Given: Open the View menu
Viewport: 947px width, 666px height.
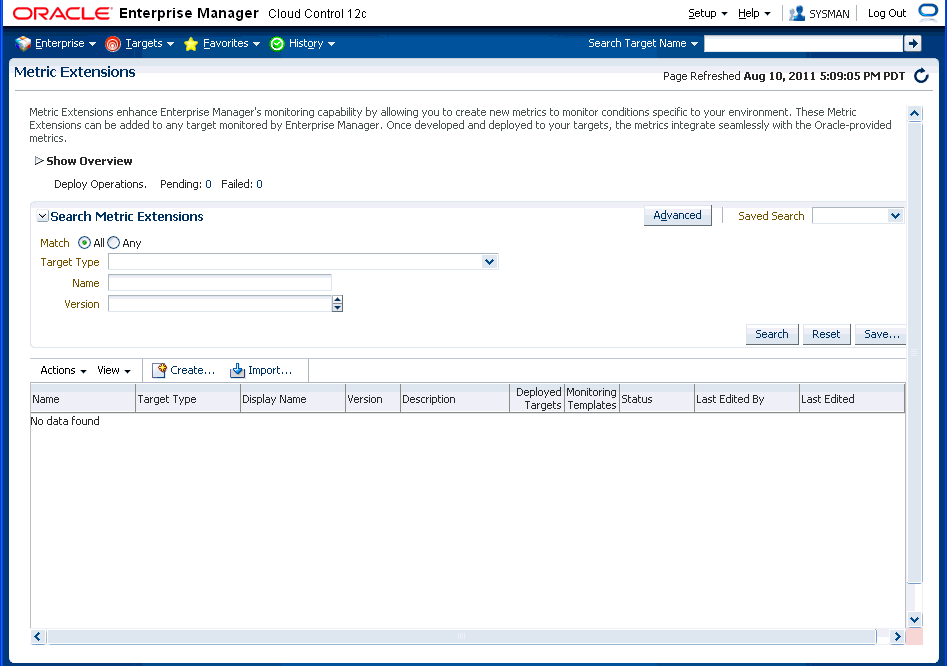Looking at the screenshot, I should pos(114,370).
